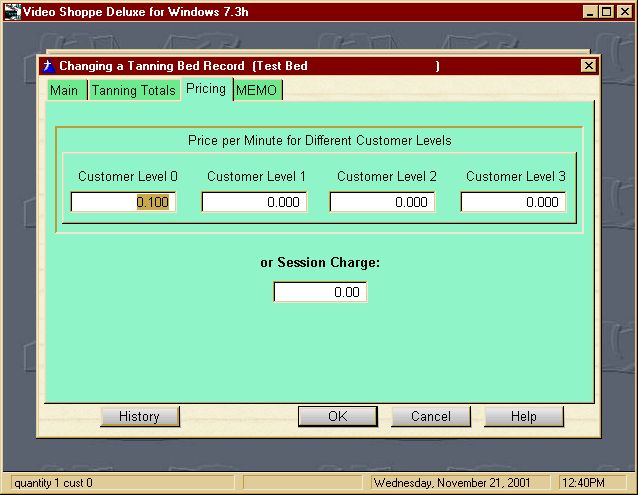Open the History button
This screenshot has width=638, height=495.
click(139, 416)
